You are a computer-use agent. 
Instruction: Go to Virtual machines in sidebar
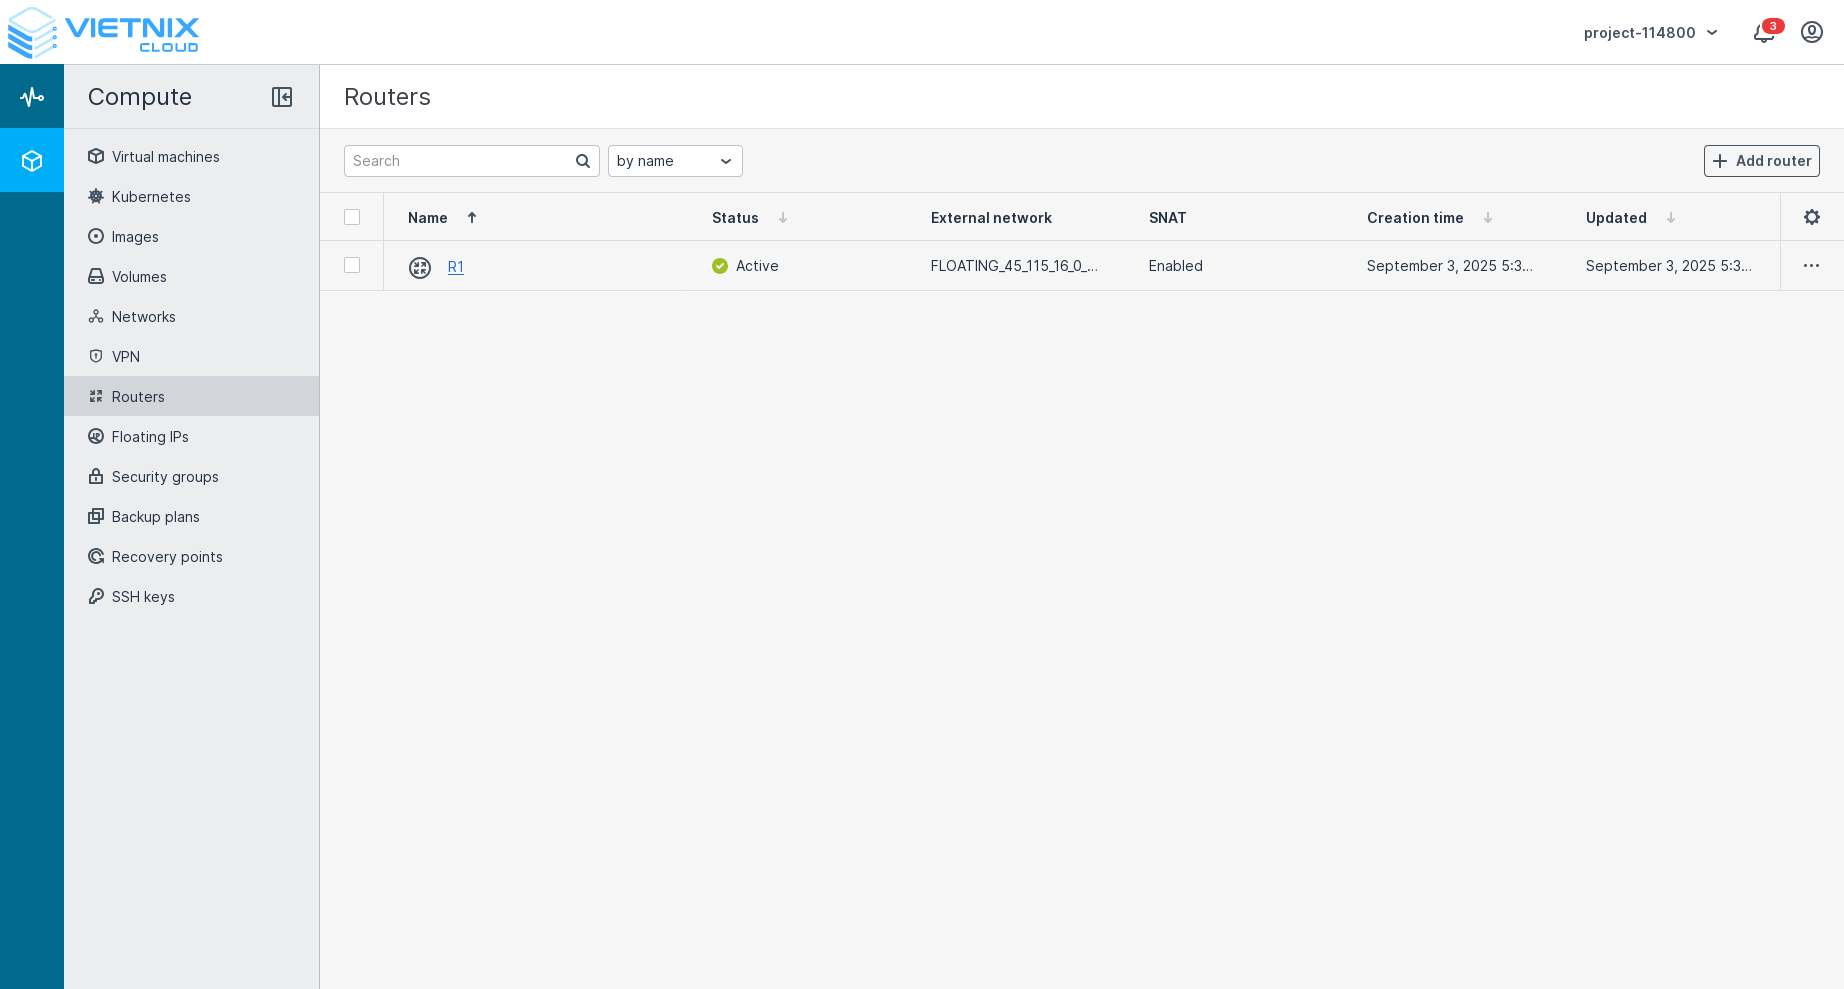165,157
